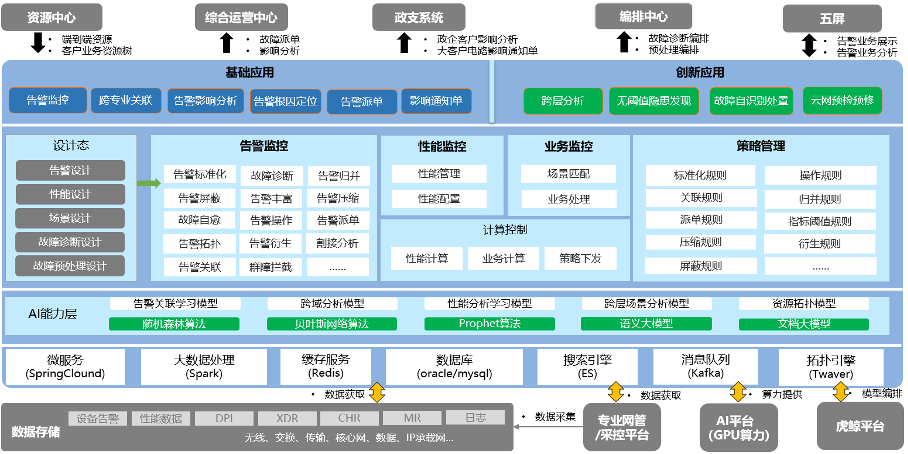Open the 数据库 (oracle/mysql) box
908x454 pixels.
pyautogui.click(x=455, y=367)
